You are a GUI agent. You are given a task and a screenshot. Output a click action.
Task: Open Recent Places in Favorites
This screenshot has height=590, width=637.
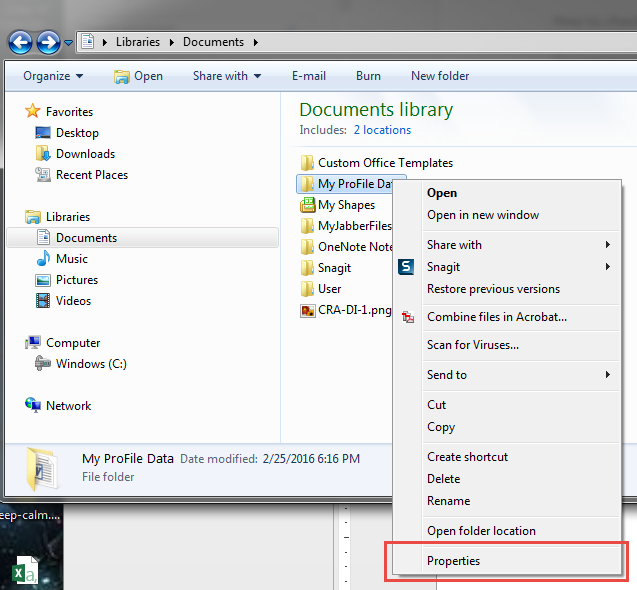(82, 175)
